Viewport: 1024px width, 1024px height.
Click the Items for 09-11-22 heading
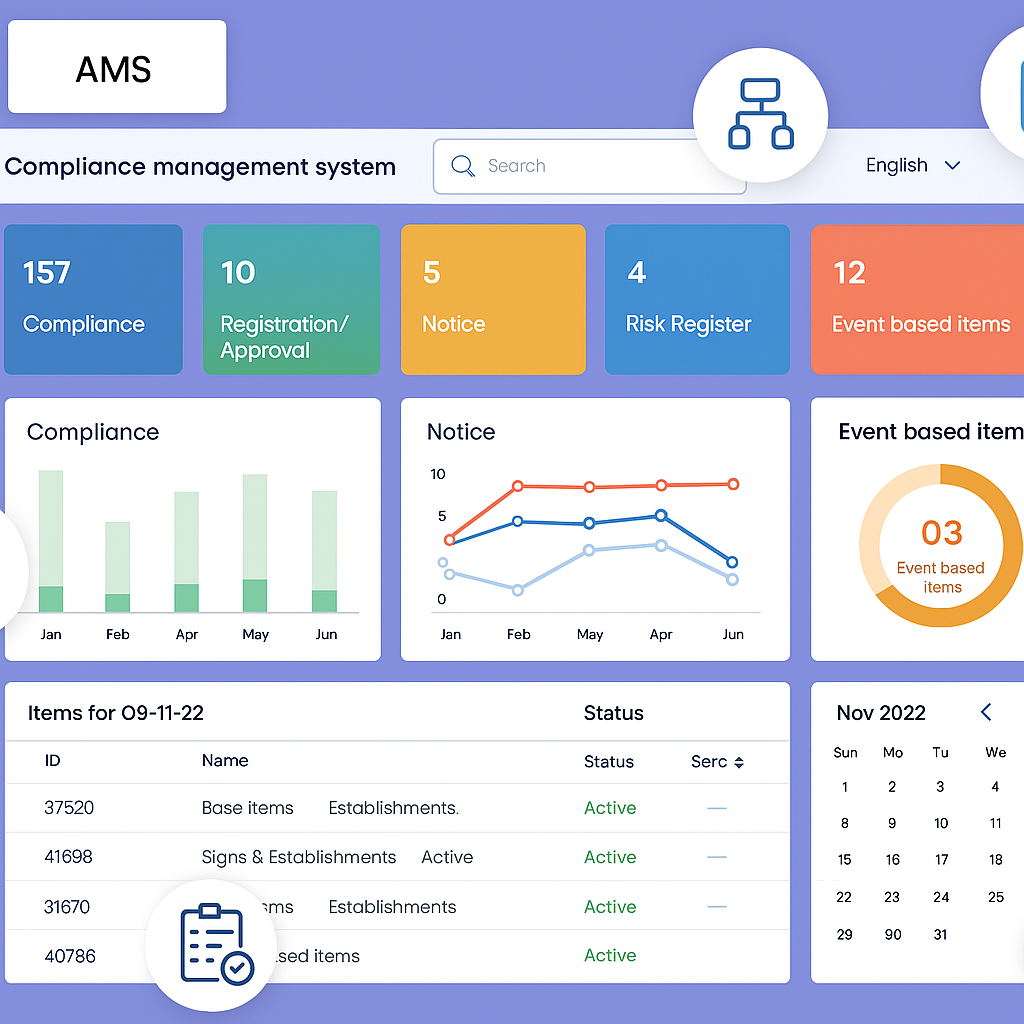[116, 712]
